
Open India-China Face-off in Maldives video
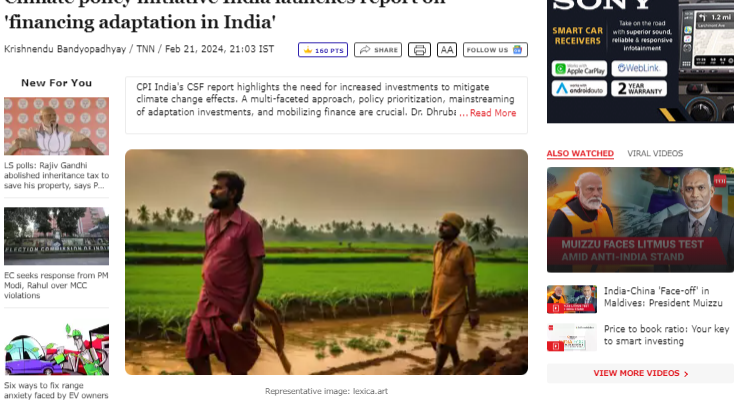(663, 297)
